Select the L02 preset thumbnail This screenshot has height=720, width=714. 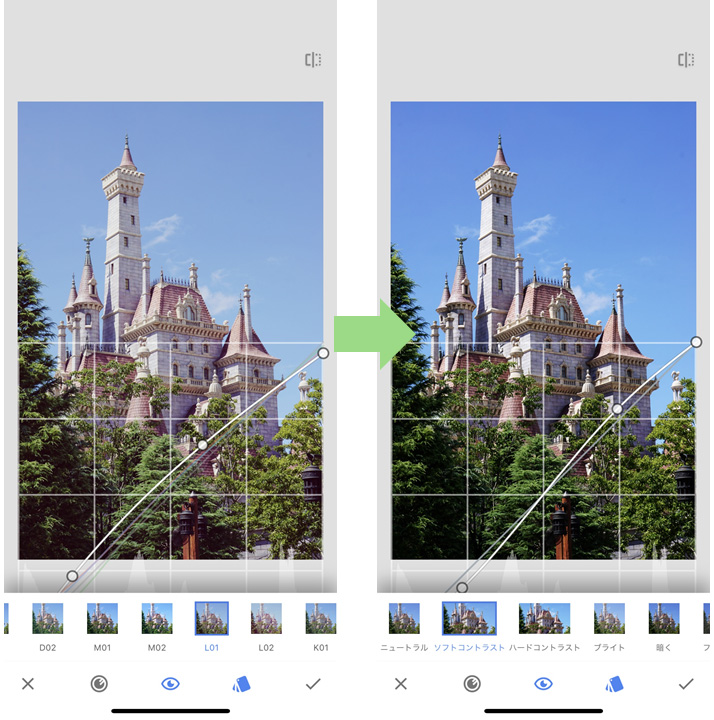266,619
